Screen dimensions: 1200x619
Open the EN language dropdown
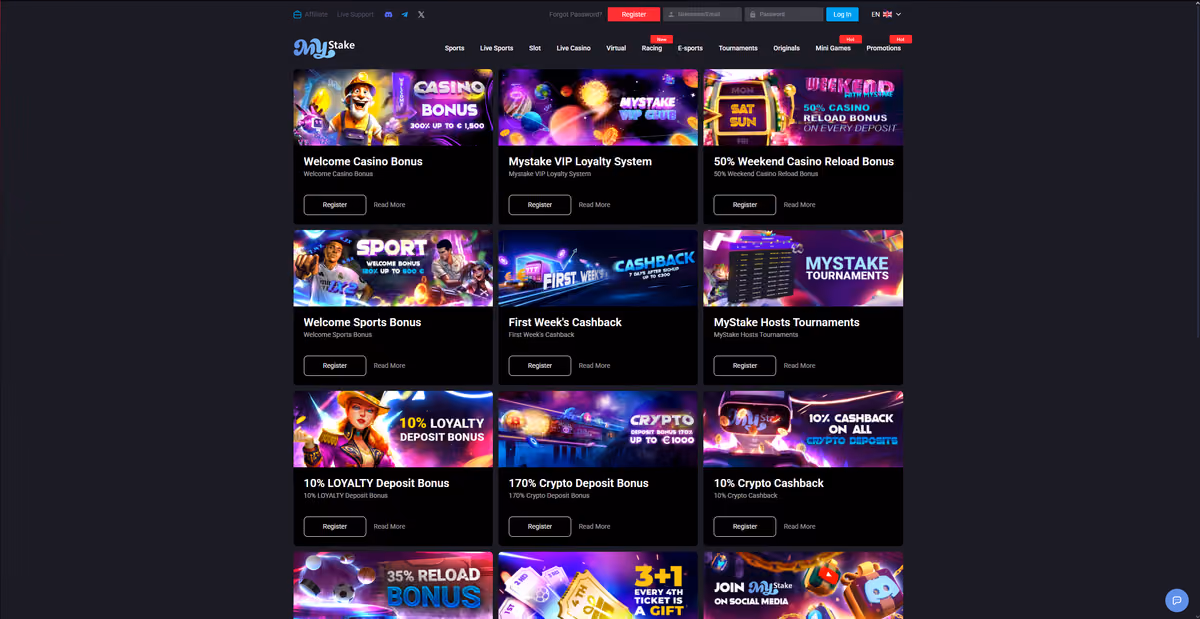[886, 15]
